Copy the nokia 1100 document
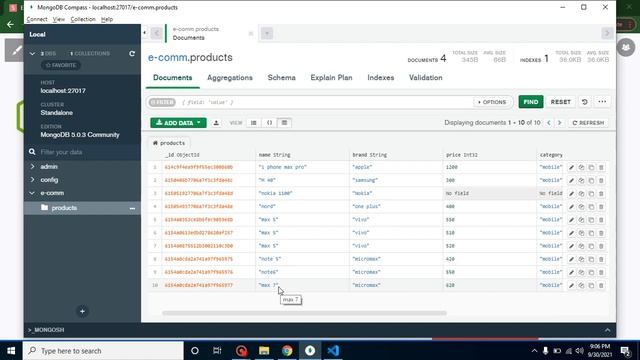Screen dimensions: 640x360 pos(581,193)
